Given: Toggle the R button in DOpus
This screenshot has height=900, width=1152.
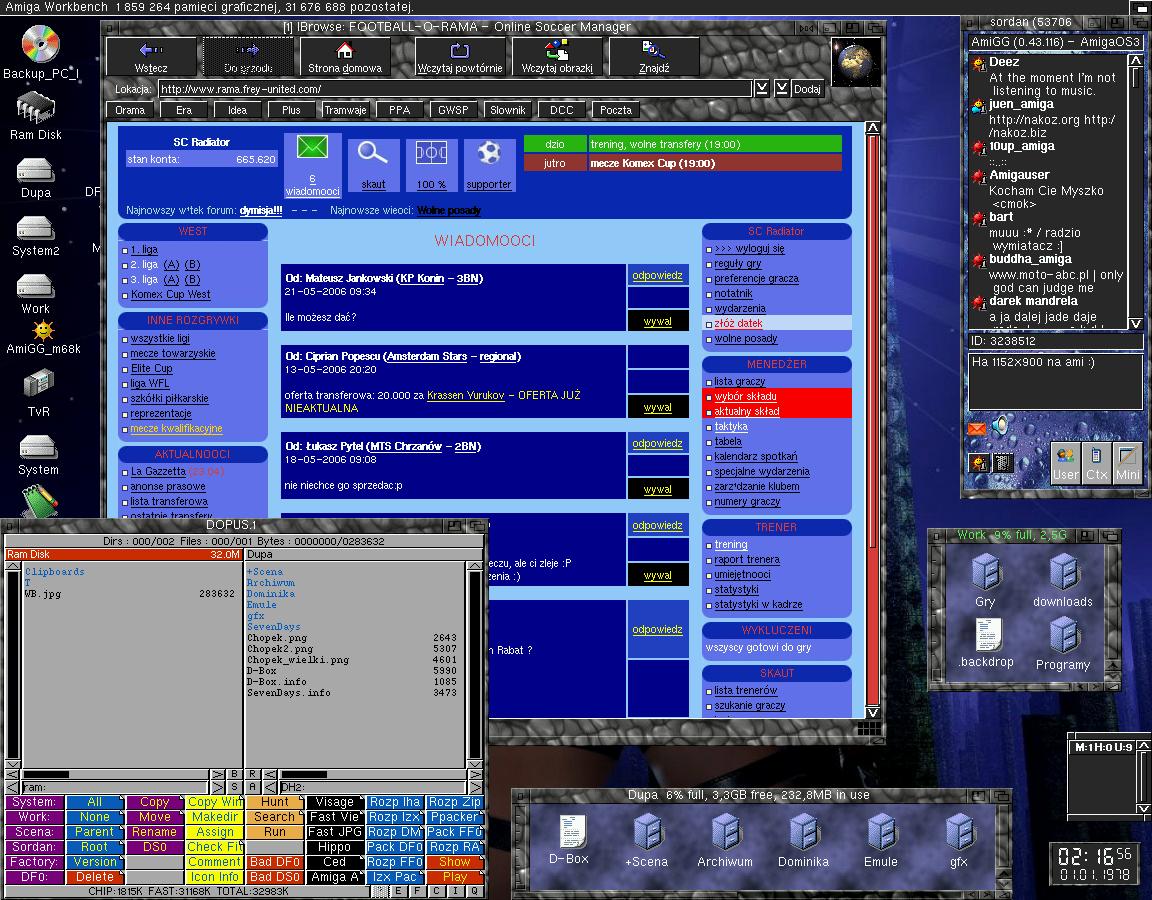Looking at the screenshot, I should [x=252, y=774].
